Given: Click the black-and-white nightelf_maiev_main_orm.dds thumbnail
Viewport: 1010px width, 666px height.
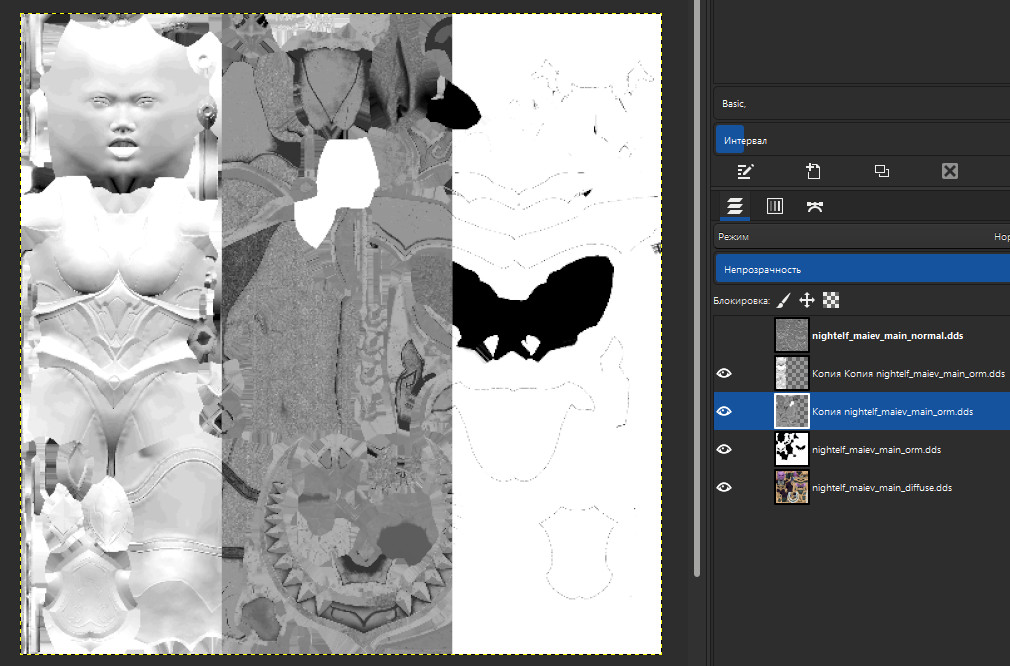Looking at the screenshot, I should [x=791, y=449].
